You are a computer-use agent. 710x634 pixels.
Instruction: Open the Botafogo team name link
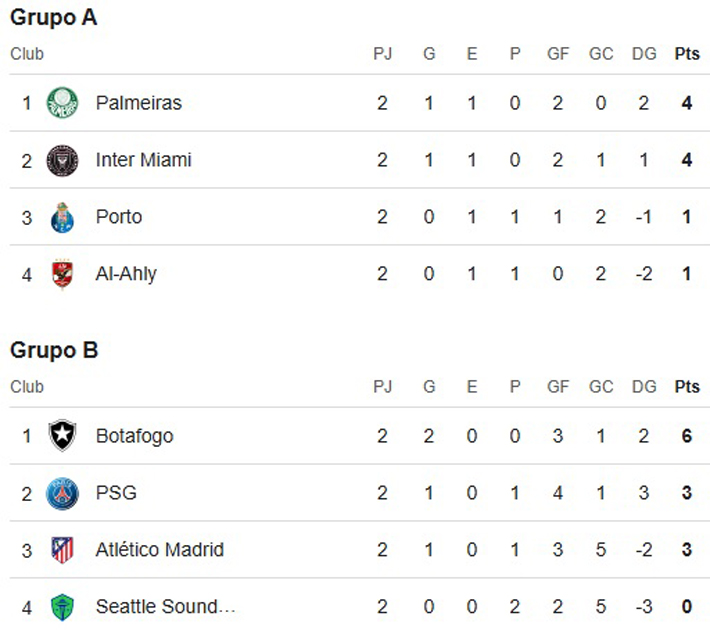(134, 436)
